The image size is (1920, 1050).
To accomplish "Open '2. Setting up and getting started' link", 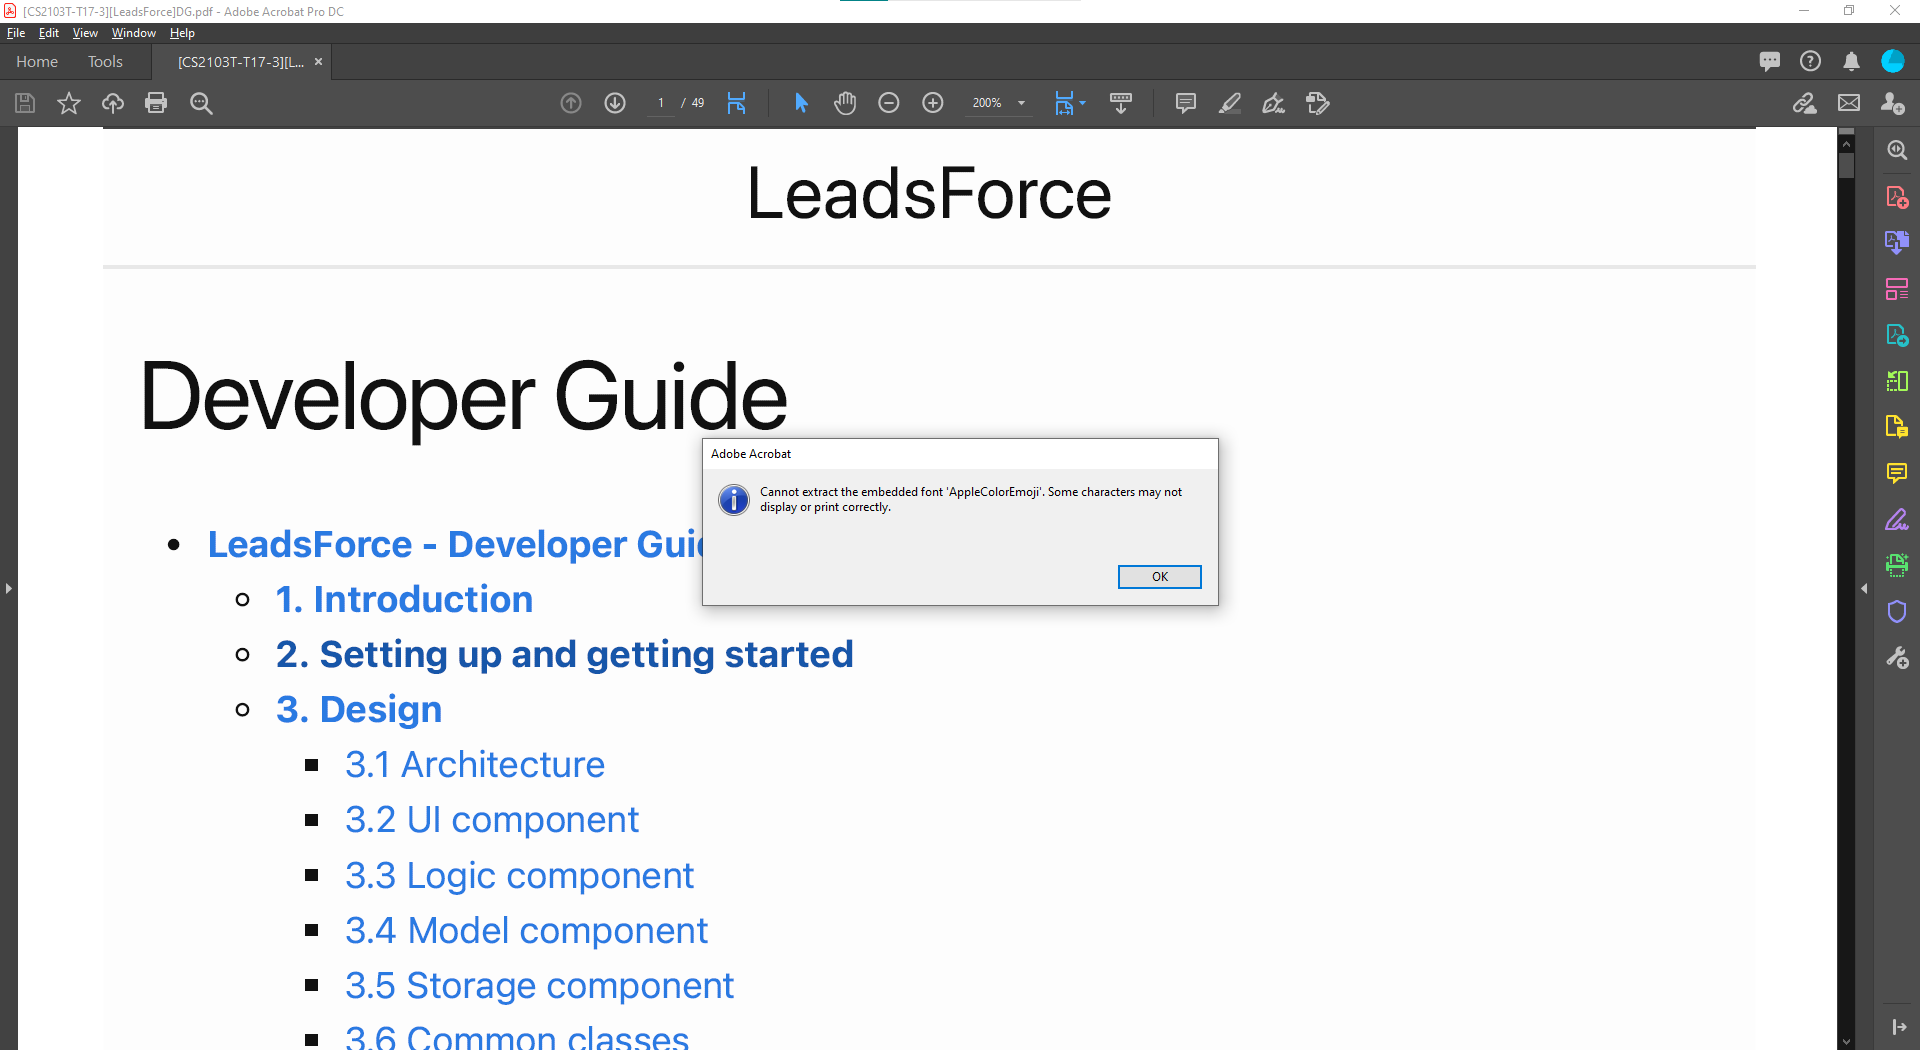I will coord(565,655).
